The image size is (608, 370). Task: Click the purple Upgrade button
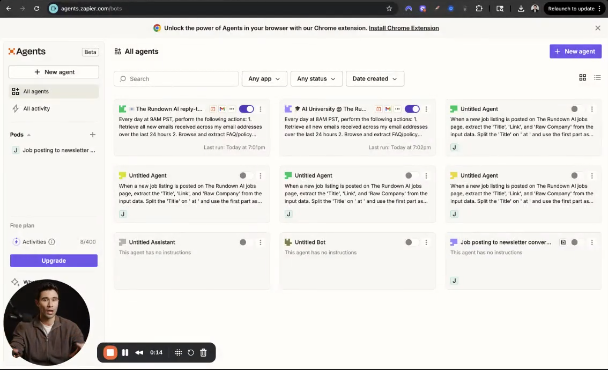54,261
